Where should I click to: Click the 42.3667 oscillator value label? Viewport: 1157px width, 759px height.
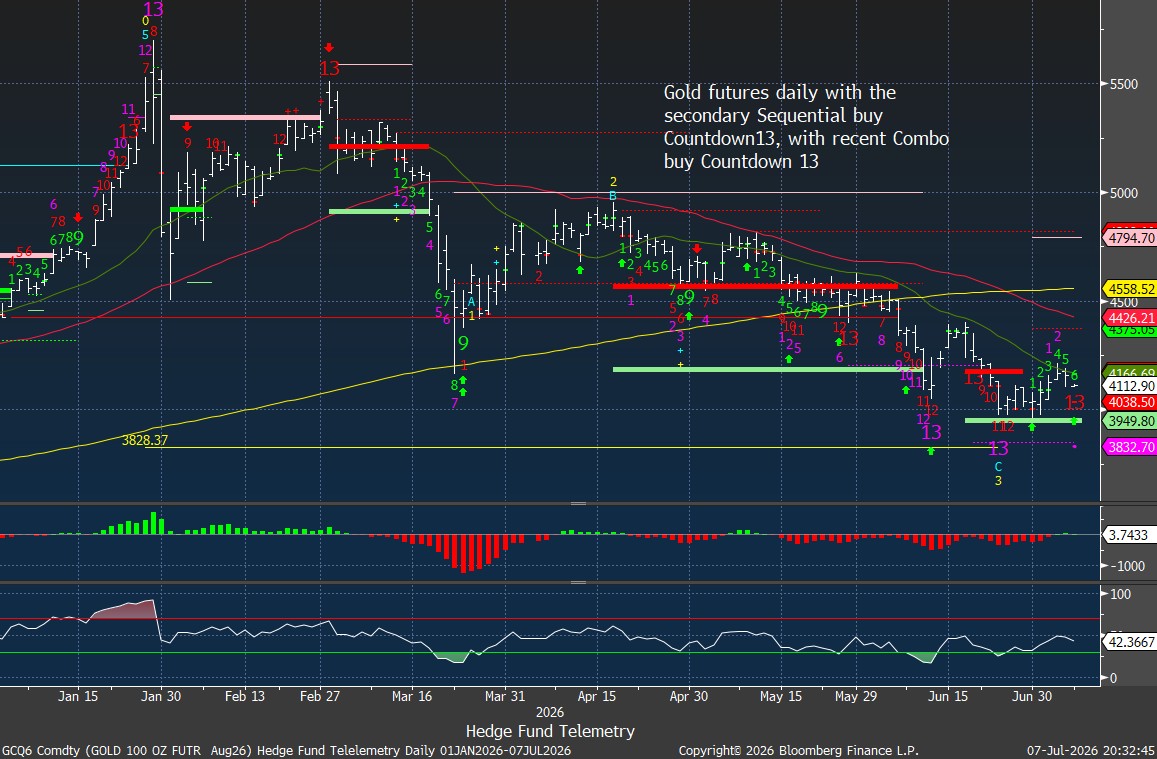click(x=1129, y=642)
